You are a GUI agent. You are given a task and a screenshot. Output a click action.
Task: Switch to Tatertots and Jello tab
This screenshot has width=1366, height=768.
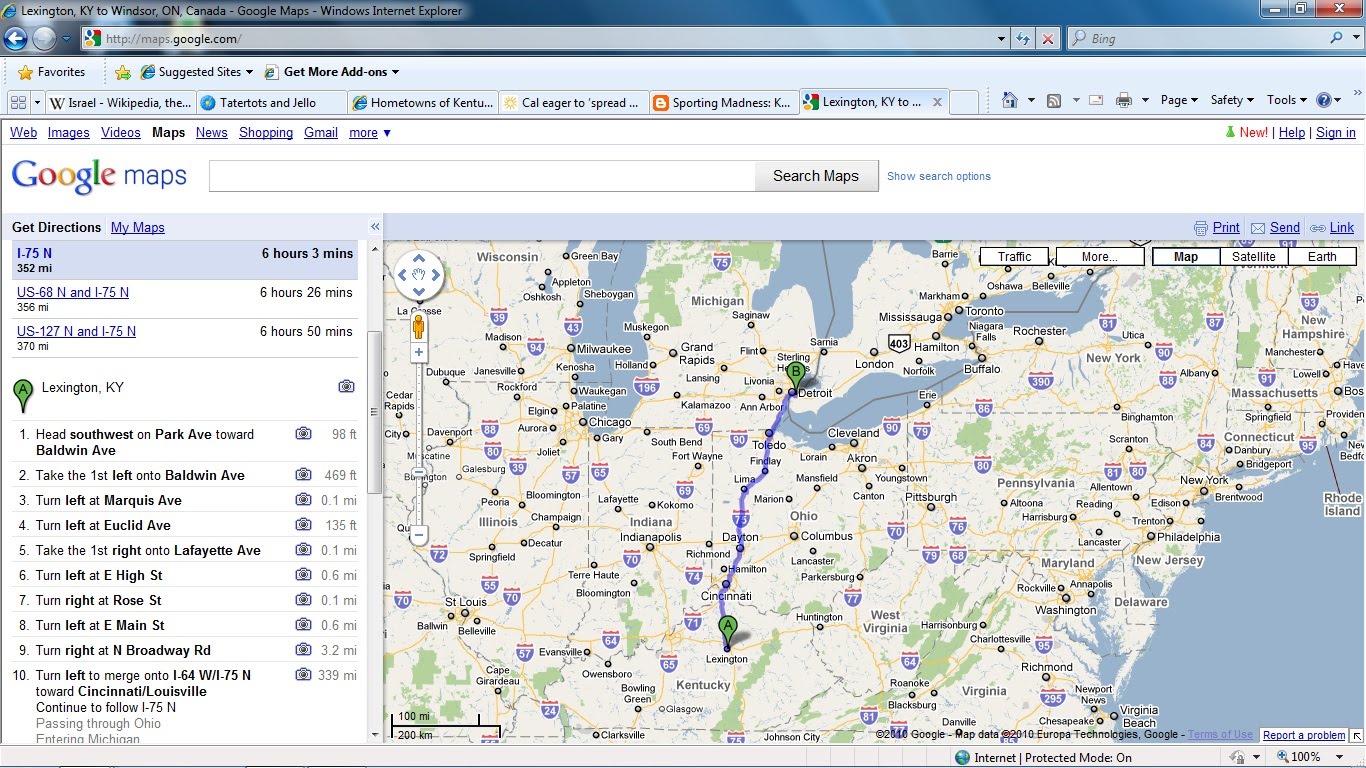[271, 102]
